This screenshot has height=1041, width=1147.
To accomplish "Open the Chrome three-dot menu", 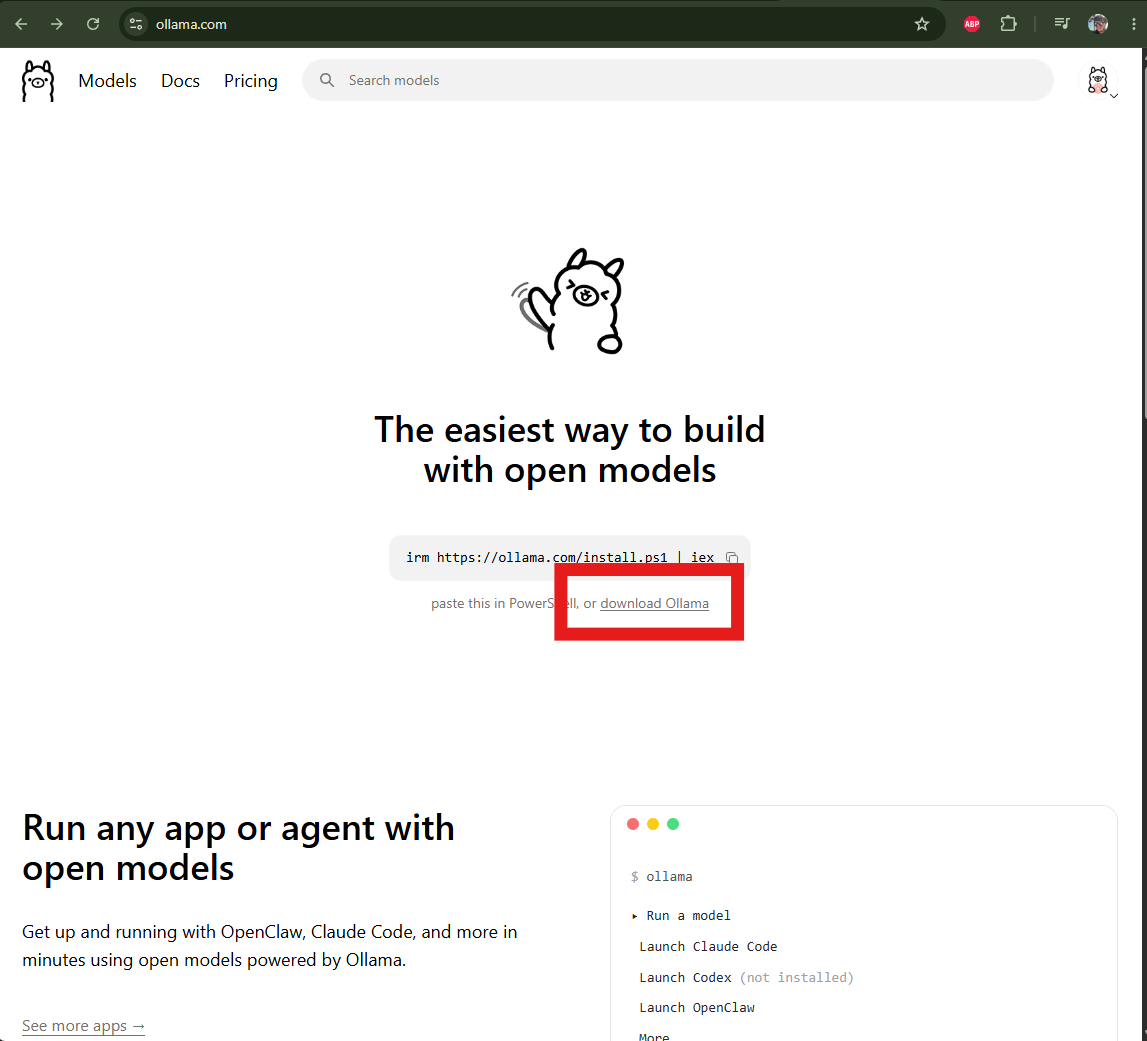I will click(x=1133, y=24).
